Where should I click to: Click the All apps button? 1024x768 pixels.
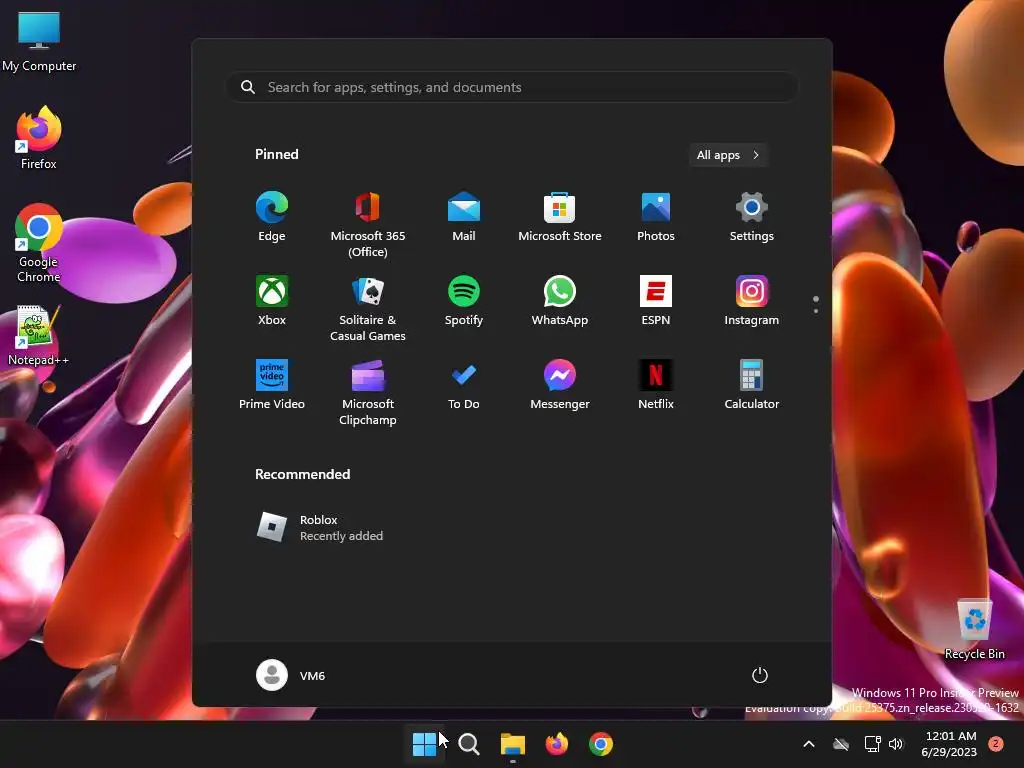(x=728, y=155)
